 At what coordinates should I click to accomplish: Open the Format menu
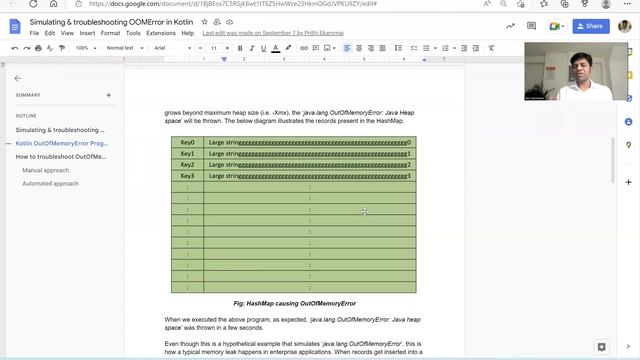coord(110,33)
